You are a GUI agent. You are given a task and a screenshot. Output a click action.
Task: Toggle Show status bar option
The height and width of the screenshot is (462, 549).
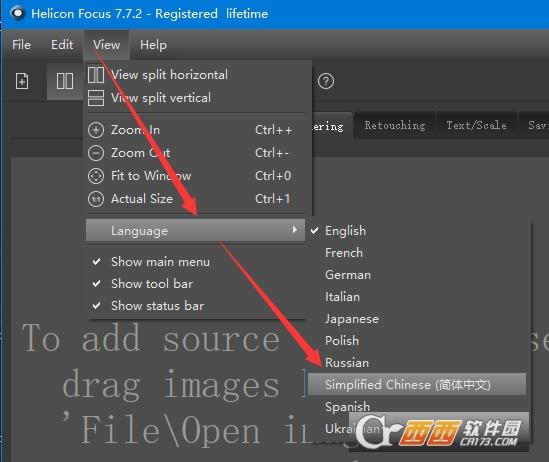click(x=196, y=306)
